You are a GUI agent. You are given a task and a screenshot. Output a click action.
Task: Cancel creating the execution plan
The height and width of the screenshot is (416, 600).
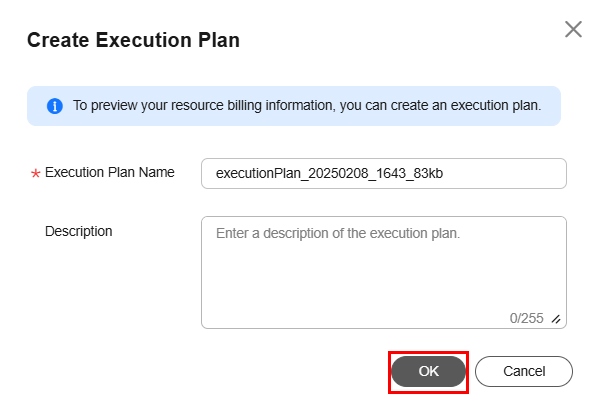click(524, 371)
